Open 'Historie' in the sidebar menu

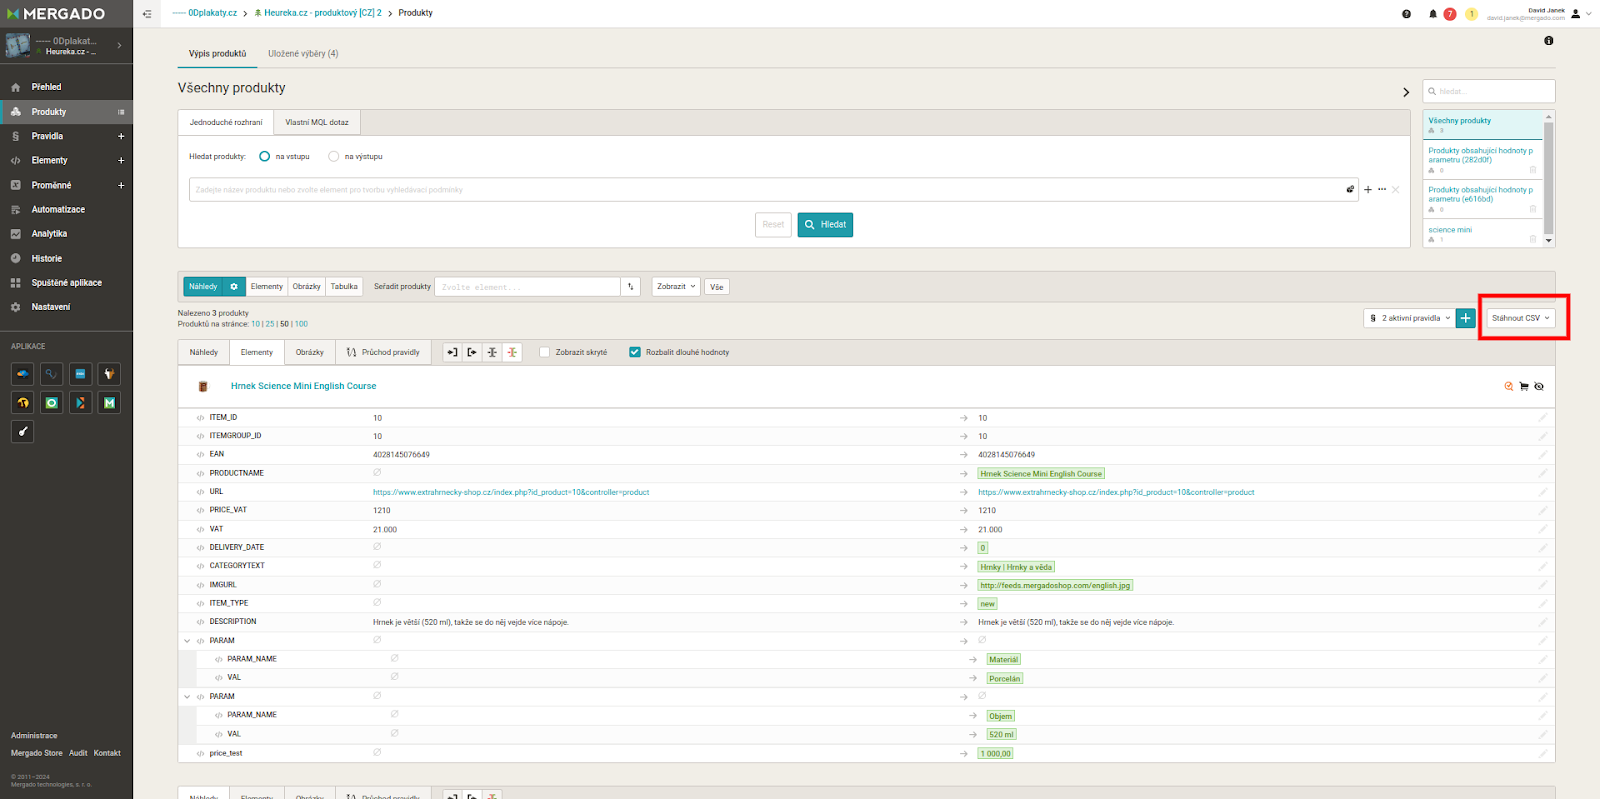click(46, 259)
